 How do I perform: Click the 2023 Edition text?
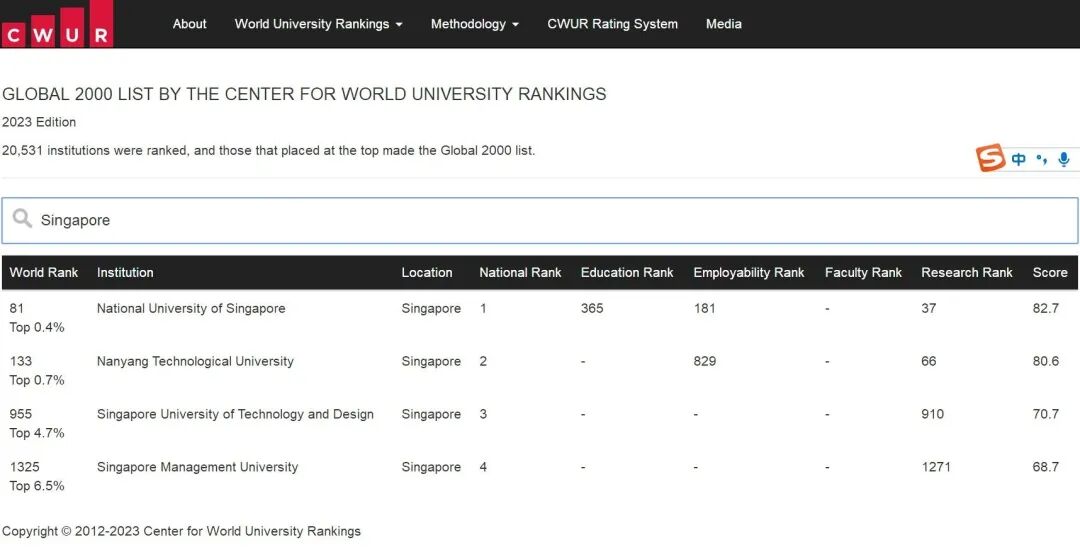coord(39,123)
